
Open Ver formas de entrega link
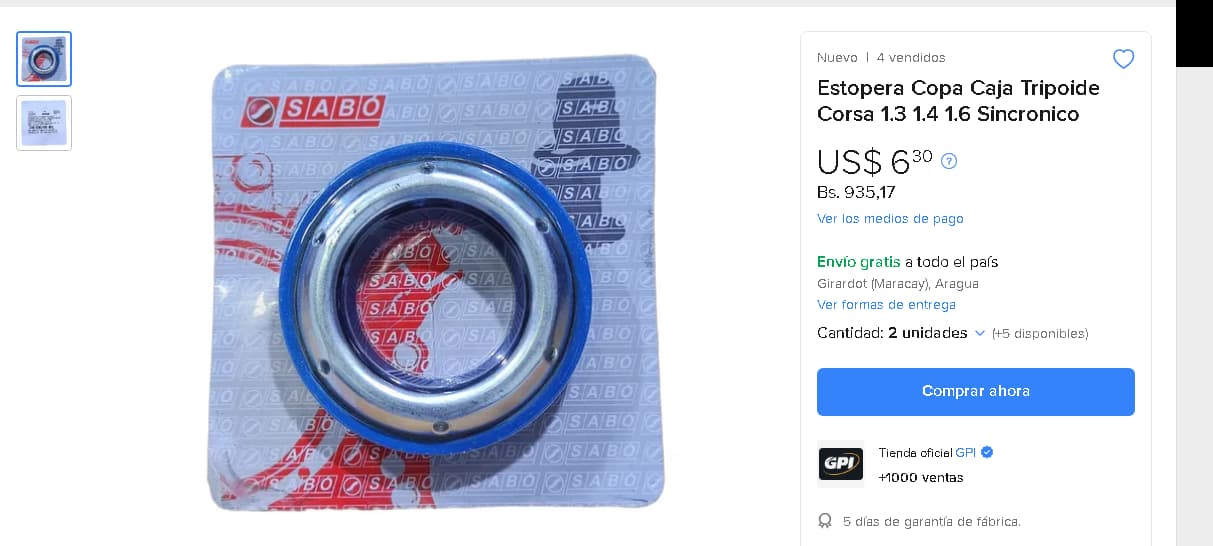pyautogui.click(x=886, y=304)
